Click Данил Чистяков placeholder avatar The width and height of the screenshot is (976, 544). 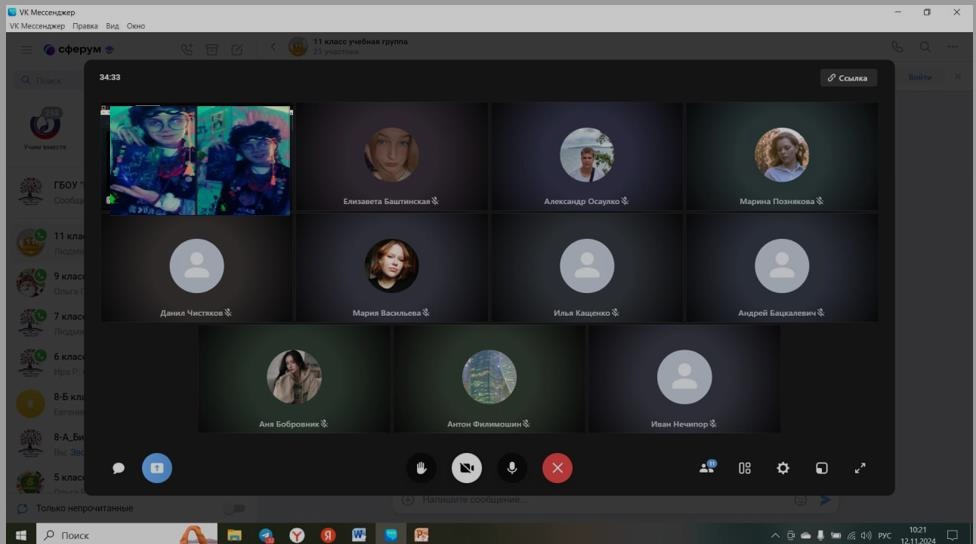coord(197,266)
